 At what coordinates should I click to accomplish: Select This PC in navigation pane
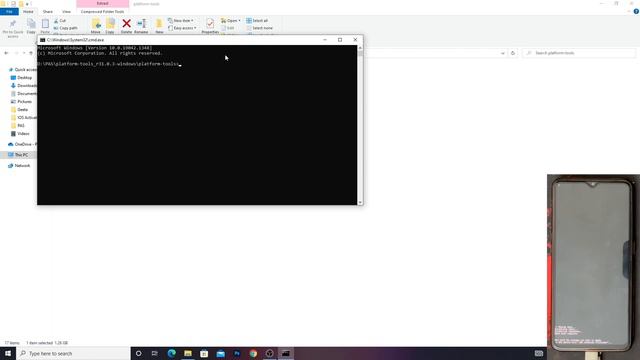click(x=18, y=155)
